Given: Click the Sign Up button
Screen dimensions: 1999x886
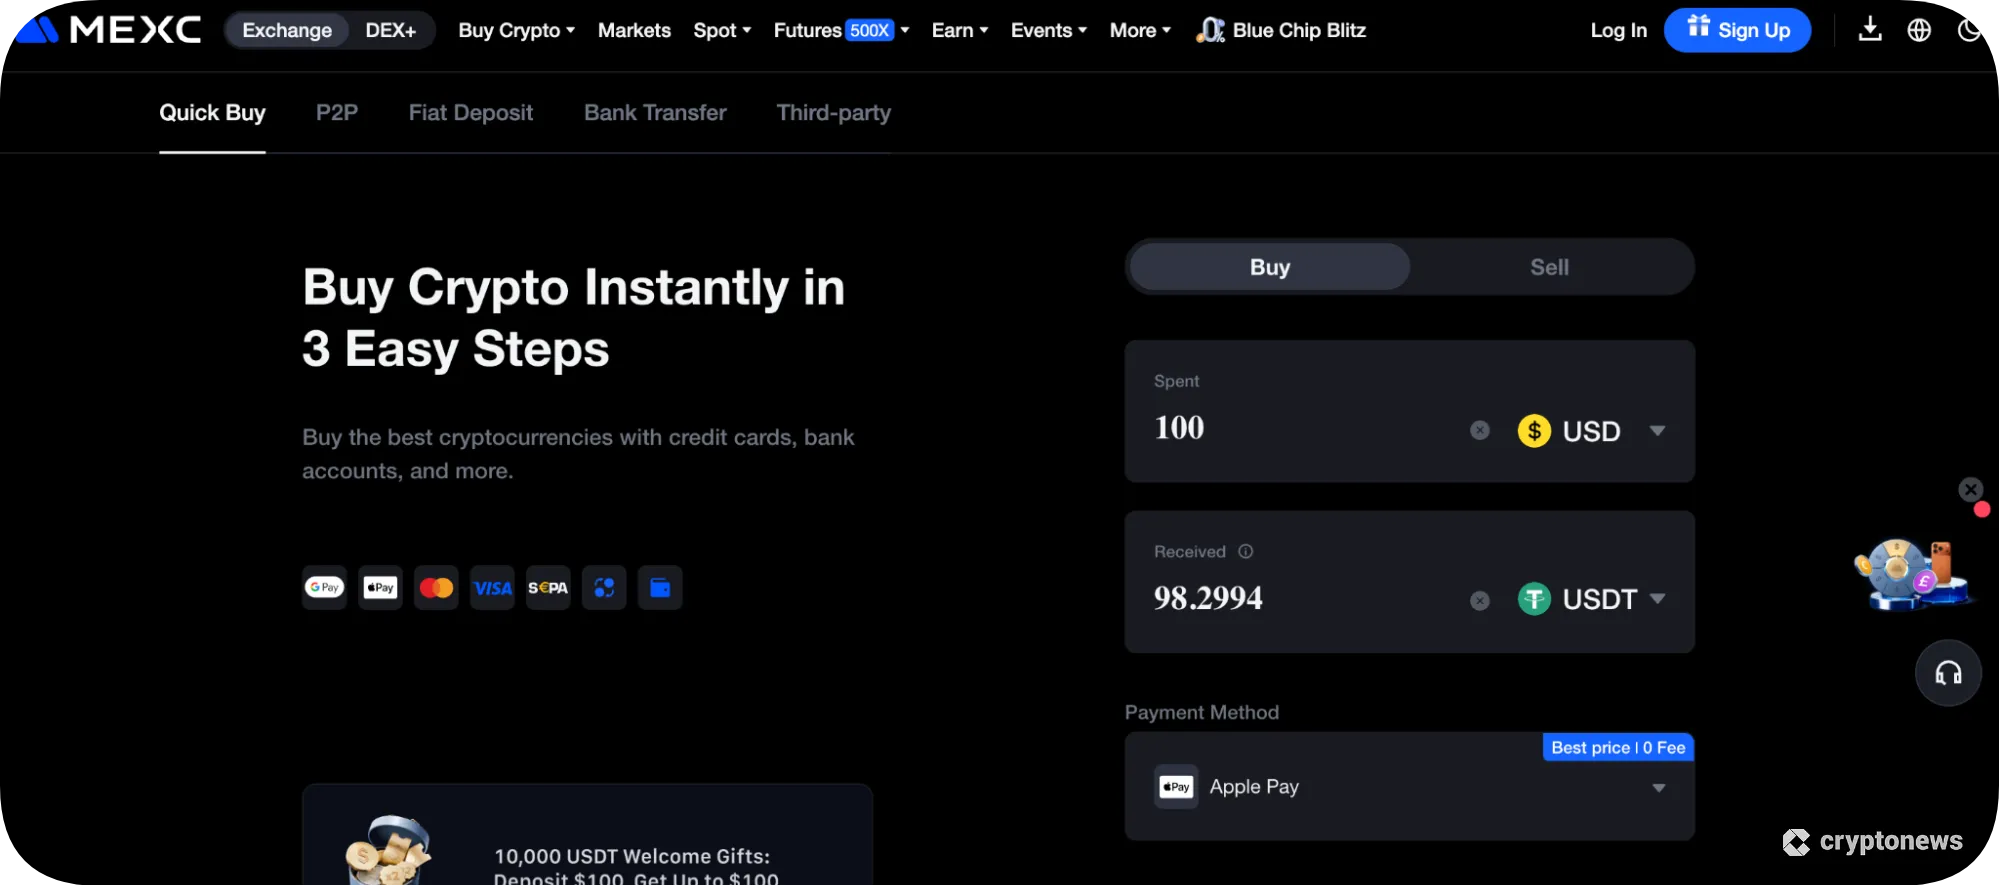Looking at the screenshot, I should [x=1737, y=30].
